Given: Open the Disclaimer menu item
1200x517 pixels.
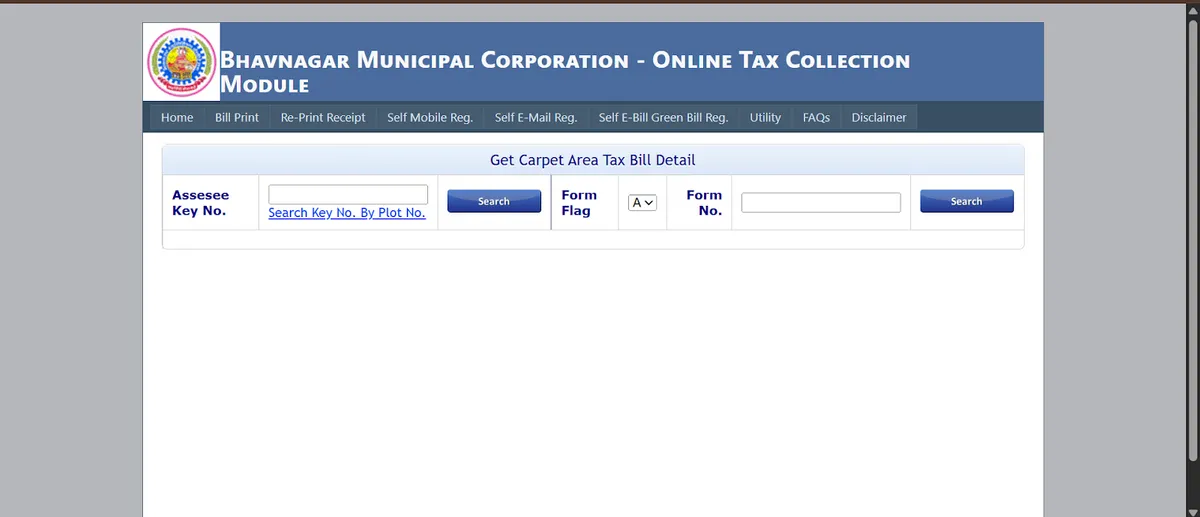Looking at the screenshot, I should (879, 118).
